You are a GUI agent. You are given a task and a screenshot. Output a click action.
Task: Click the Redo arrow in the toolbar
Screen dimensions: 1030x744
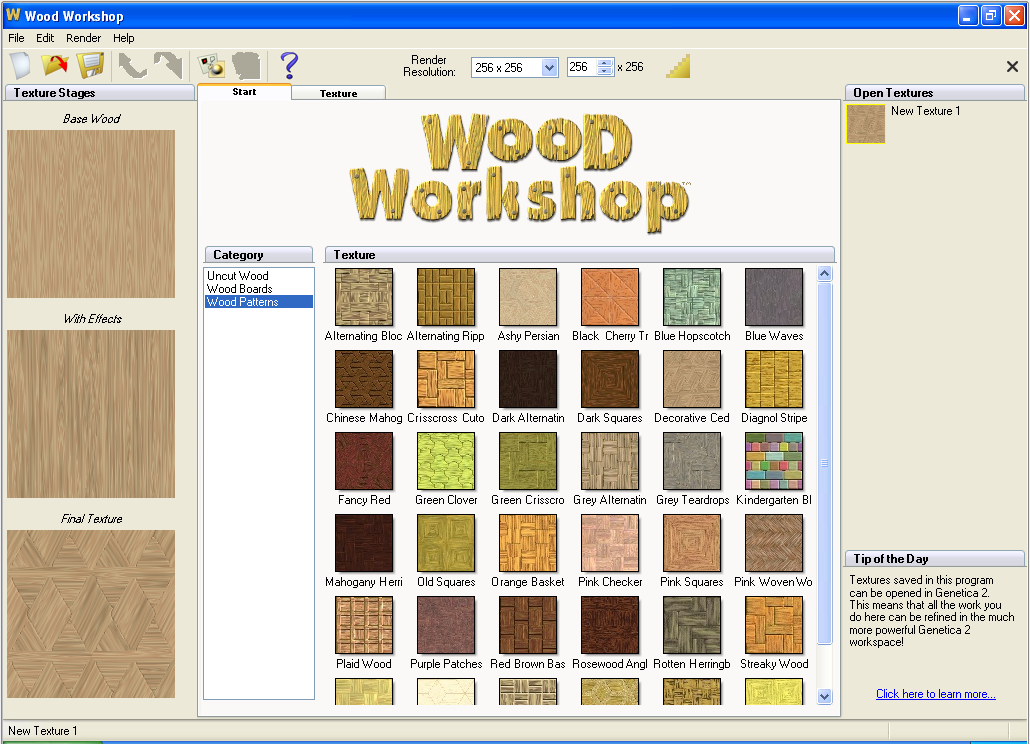168,66
